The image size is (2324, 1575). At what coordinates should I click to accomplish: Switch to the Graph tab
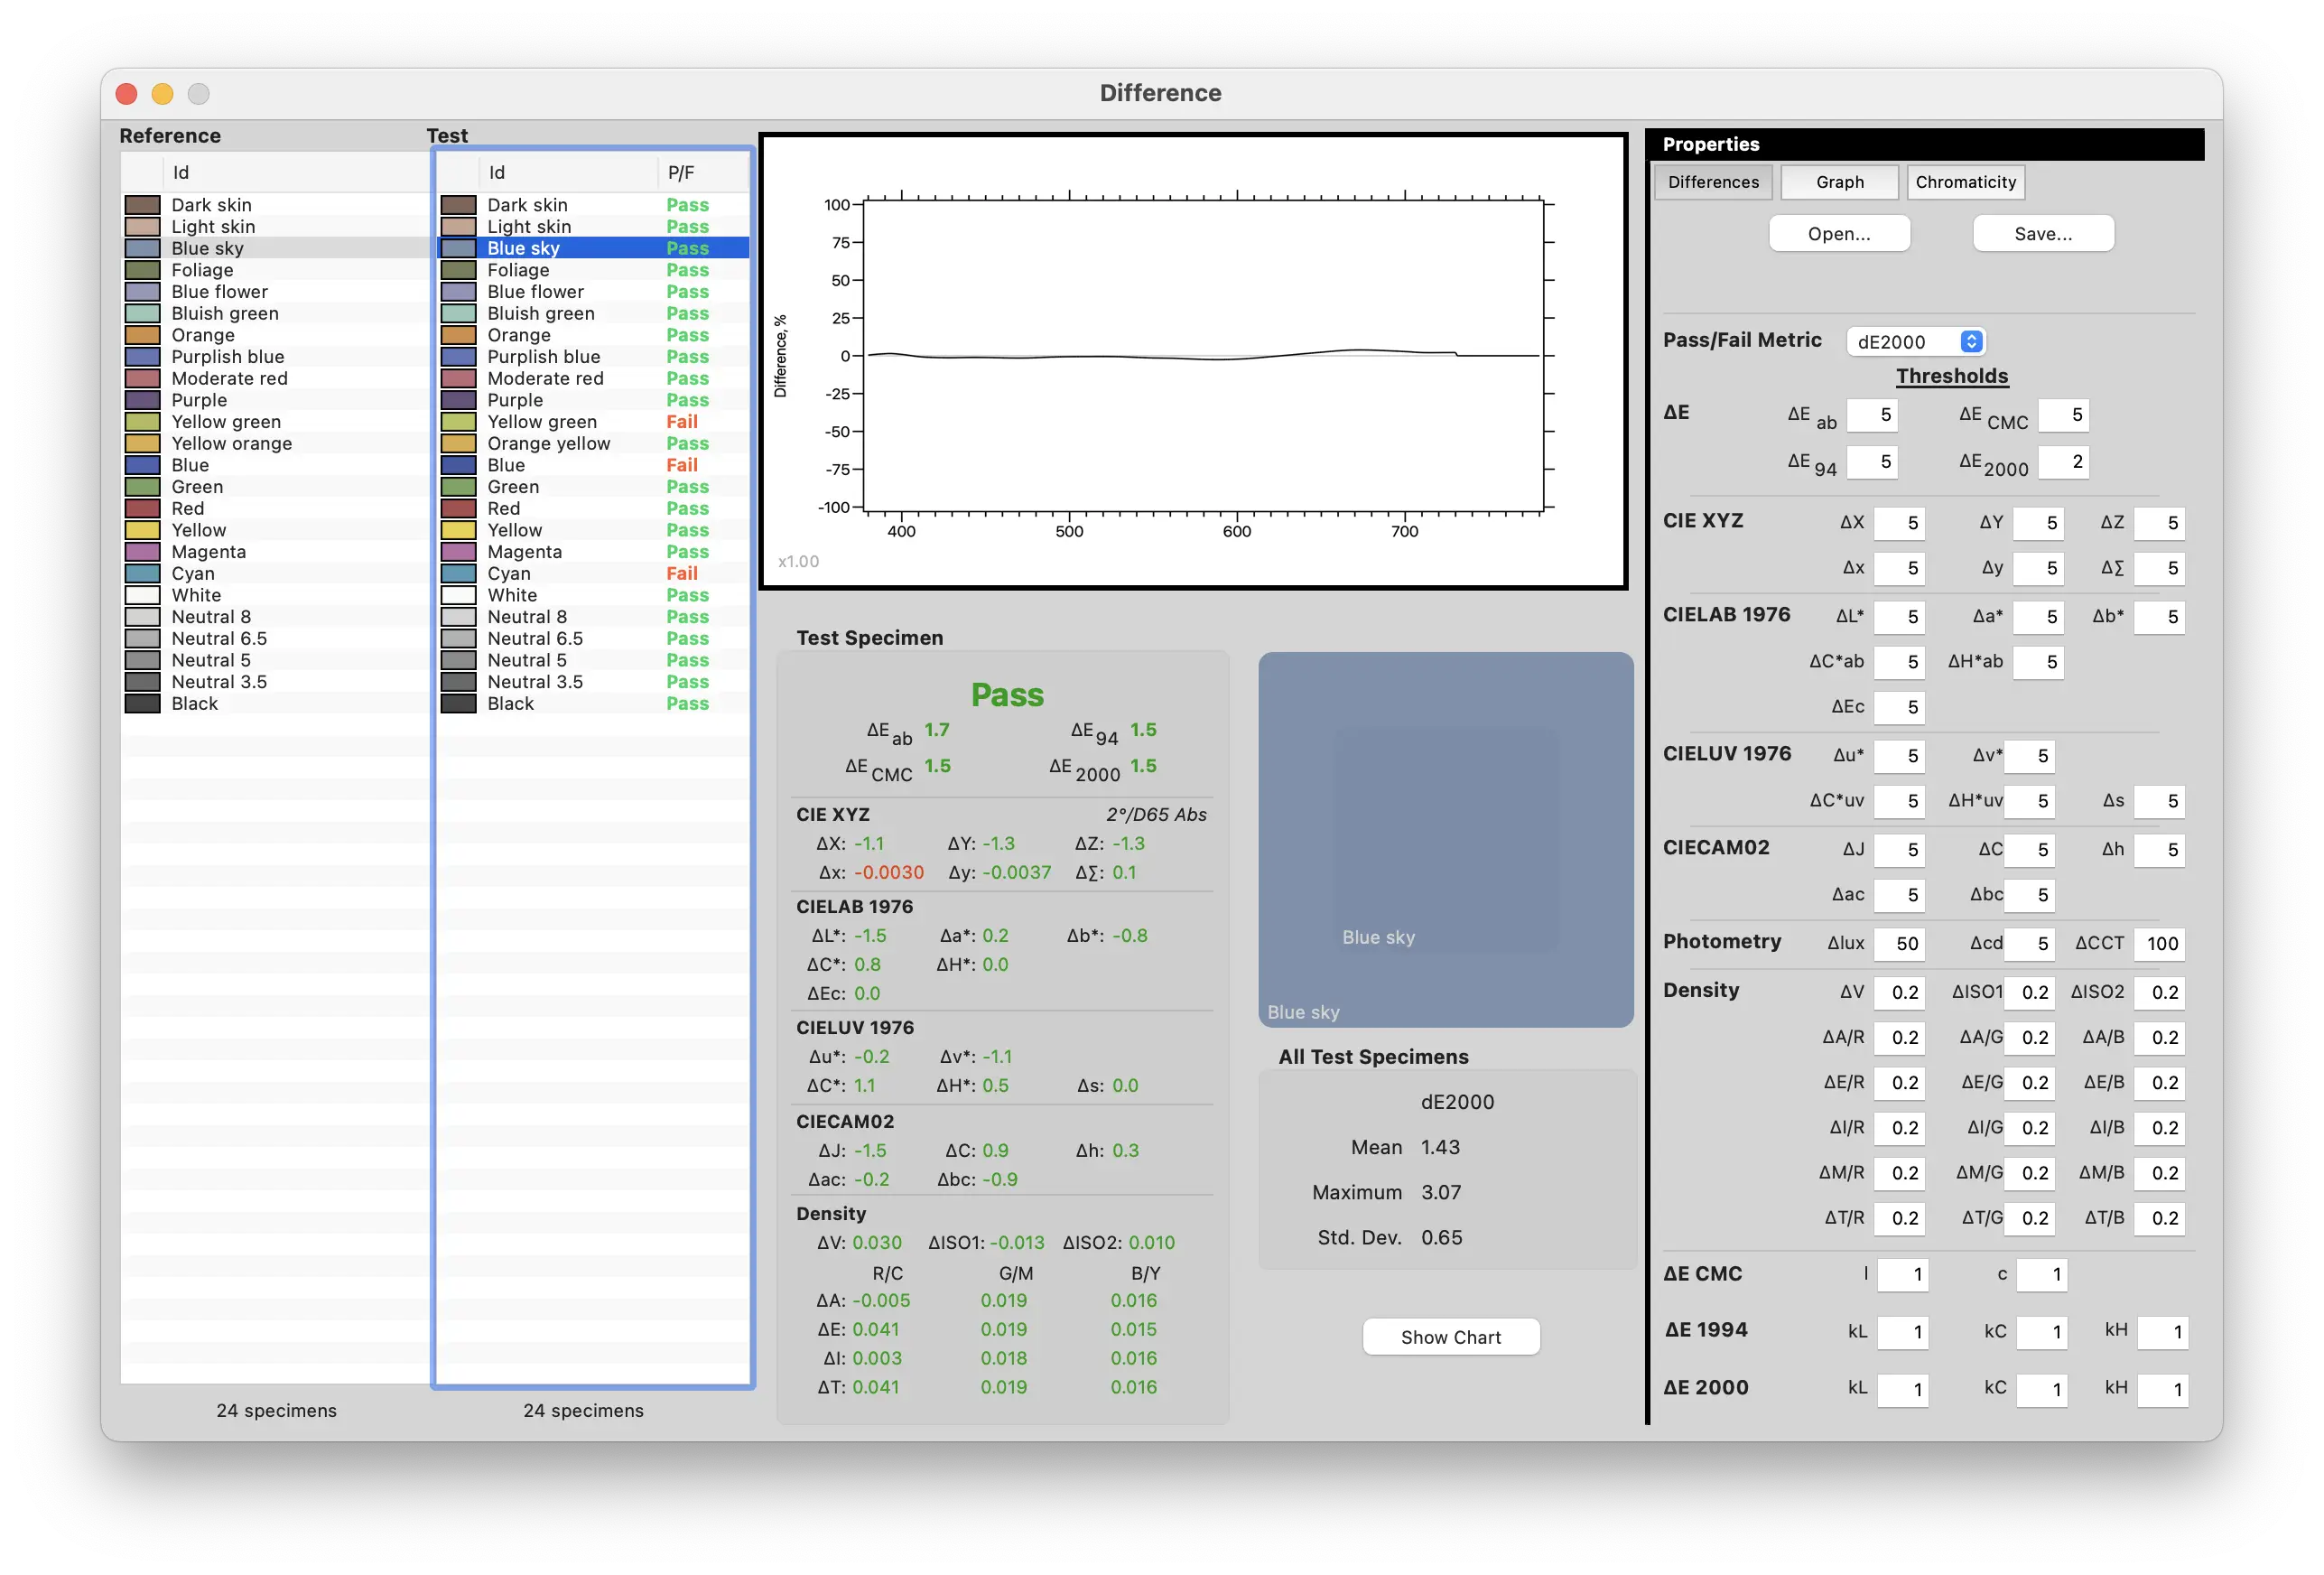(1839, 182)
